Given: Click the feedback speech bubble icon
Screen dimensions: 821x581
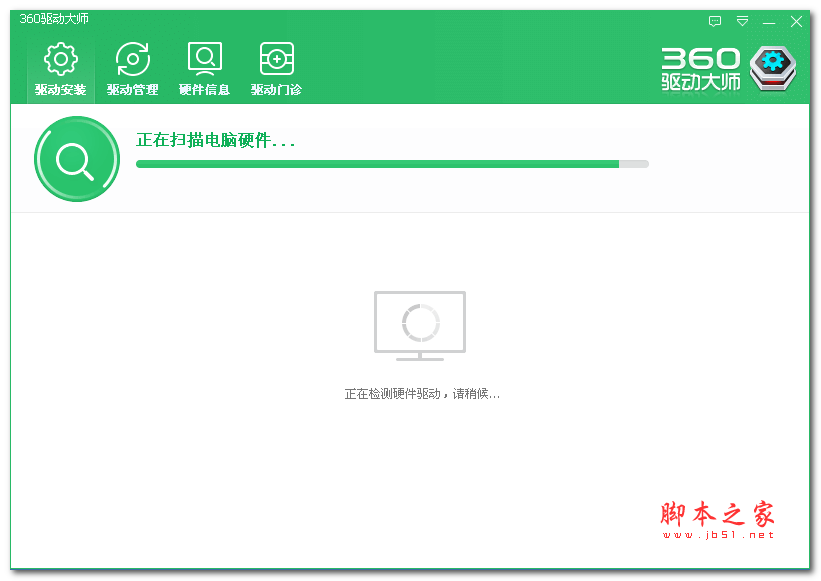Looking at the screenshot, I should click(x=715, y=21).
